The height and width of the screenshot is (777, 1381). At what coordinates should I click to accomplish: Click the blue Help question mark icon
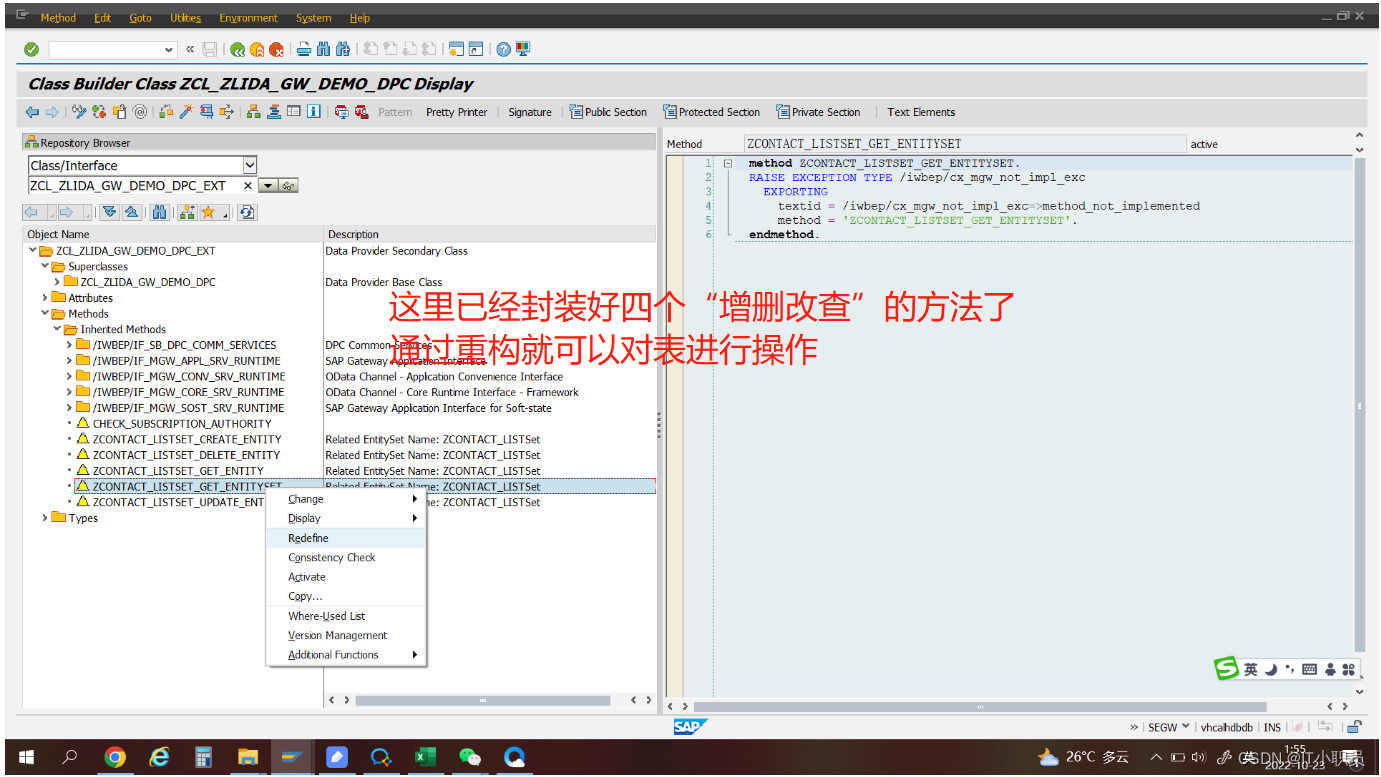pos(504,49)
